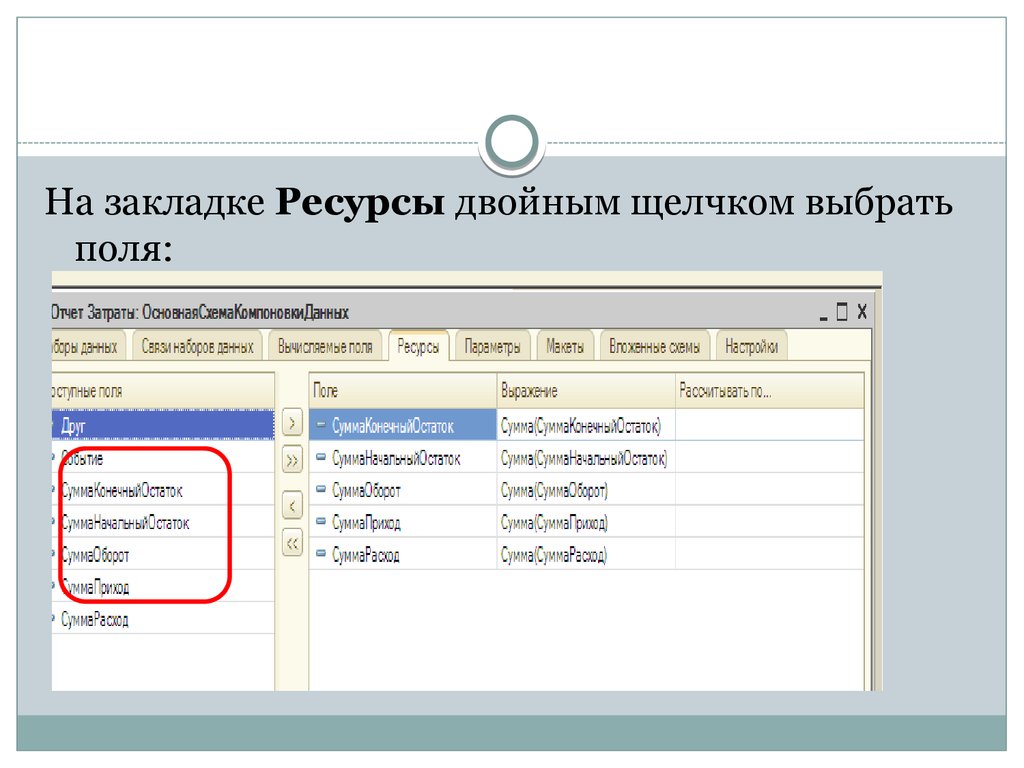Click the Выражение column header
Viewport: 1024px width, 768px height.
click(586, 391)
